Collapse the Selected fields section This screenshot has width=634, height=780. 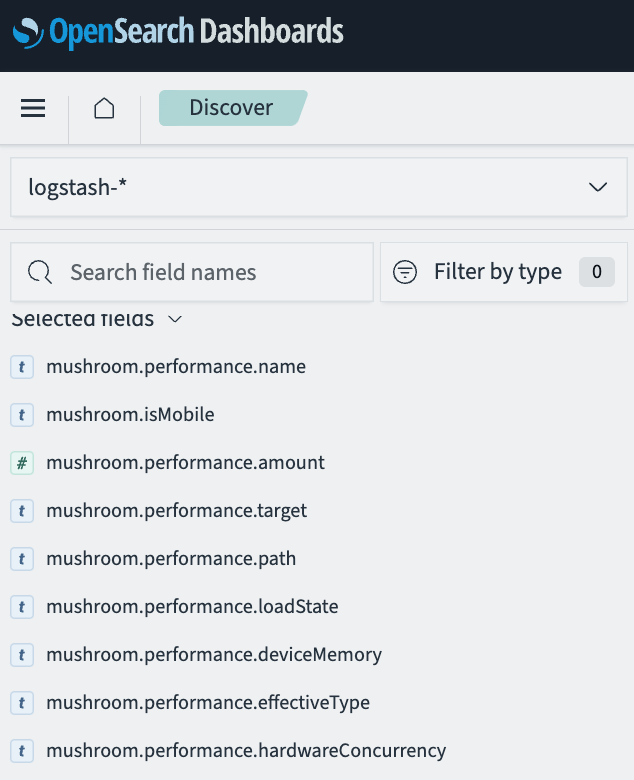(x=97, y=319)
